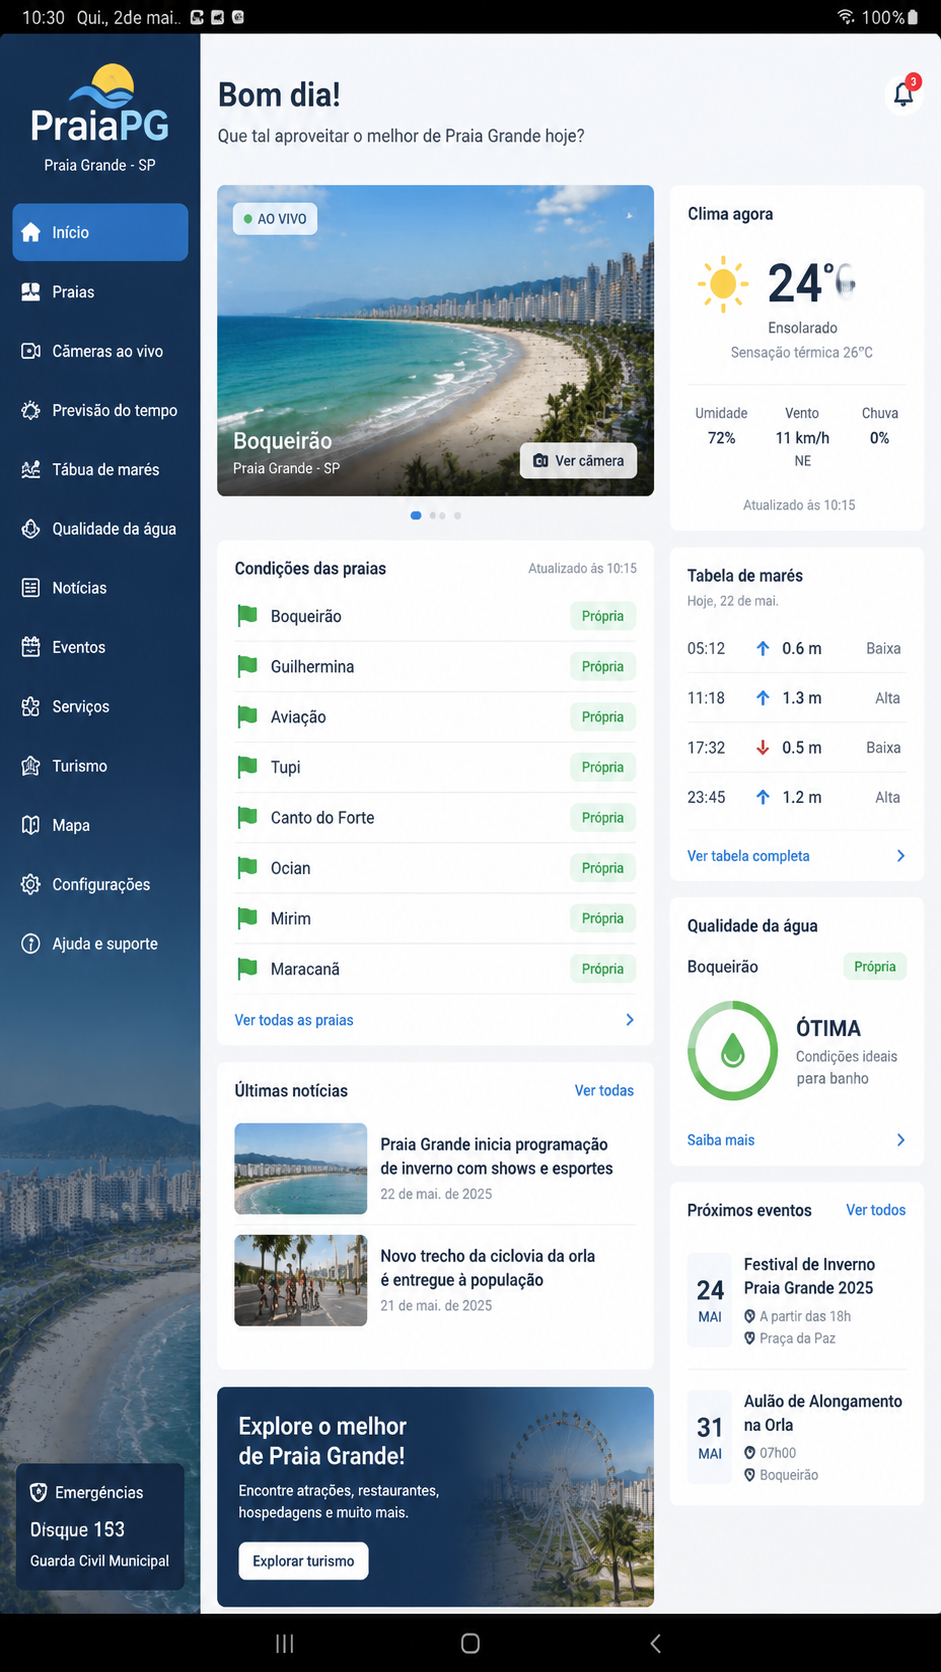This screenshot has width=941, height=1672.
Task: Open the Praias menu item
Action: (x=100, y=291)
